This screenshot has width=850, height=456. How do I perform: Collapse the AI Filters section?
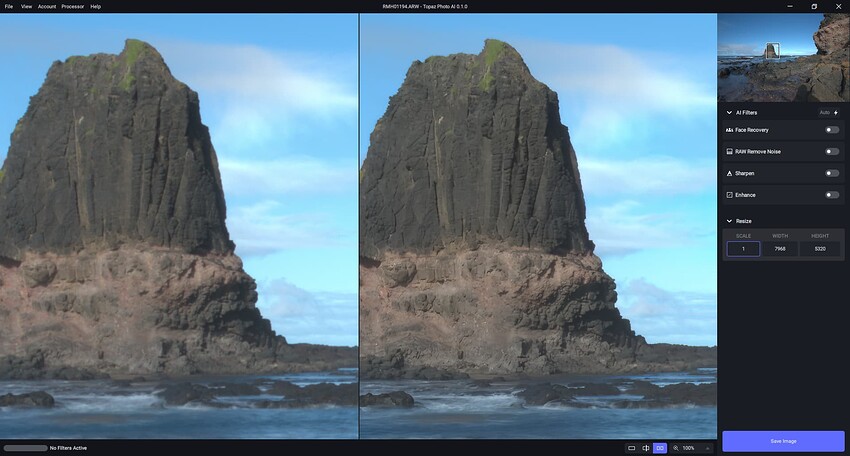[x=728, y=113]
